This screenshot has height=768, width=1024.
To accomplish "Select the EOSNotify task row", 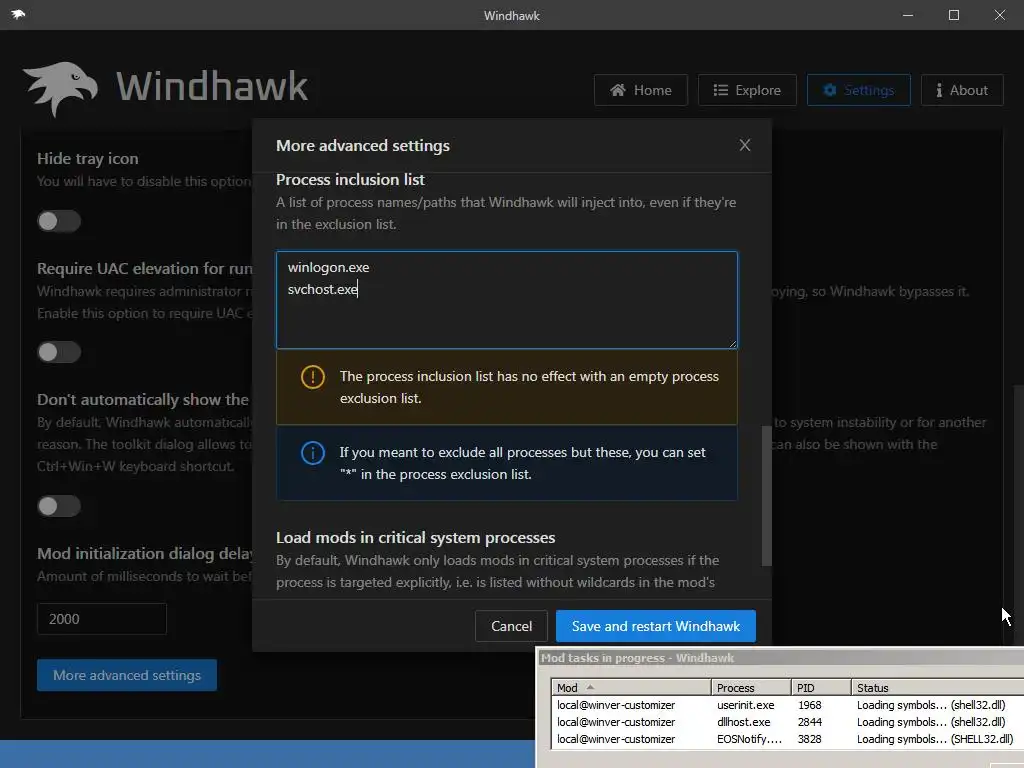I will click(x=787, y=739).
